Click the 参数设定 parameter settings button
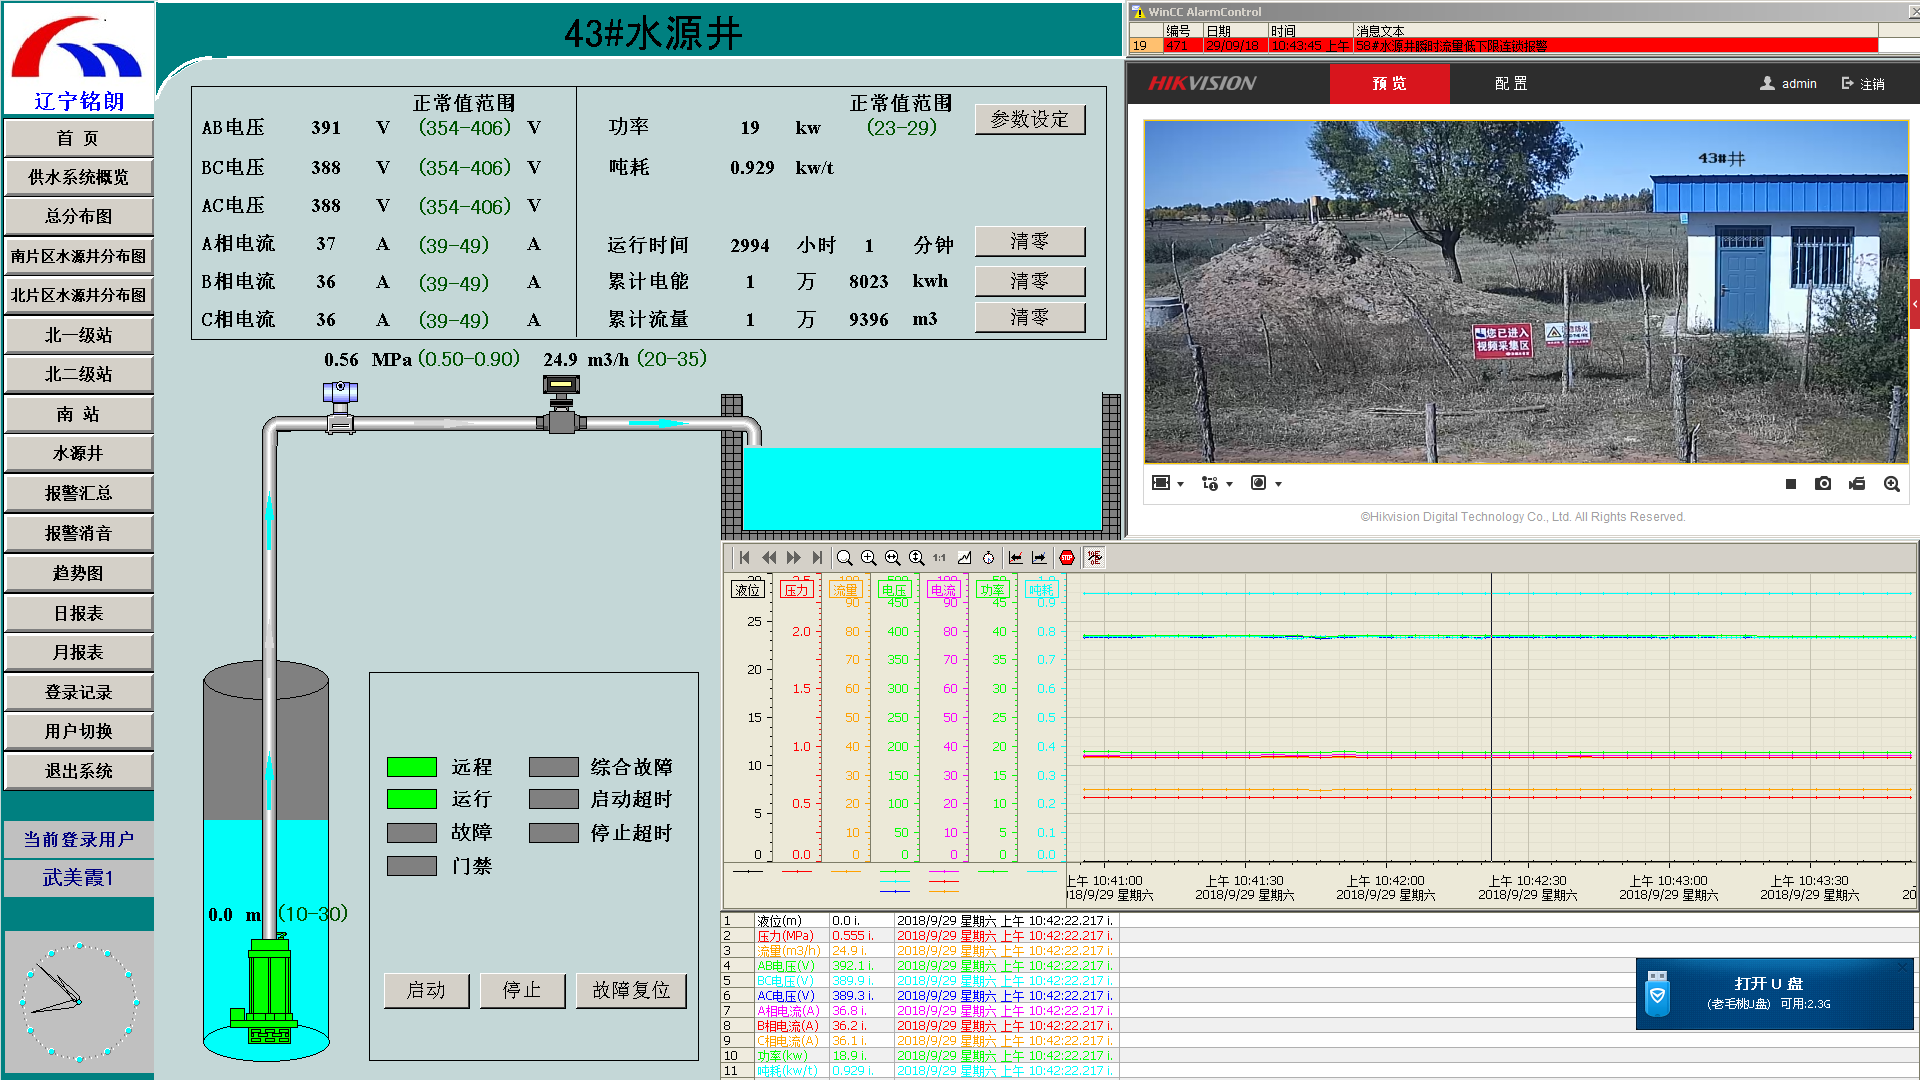 [x=1029, y=120]
